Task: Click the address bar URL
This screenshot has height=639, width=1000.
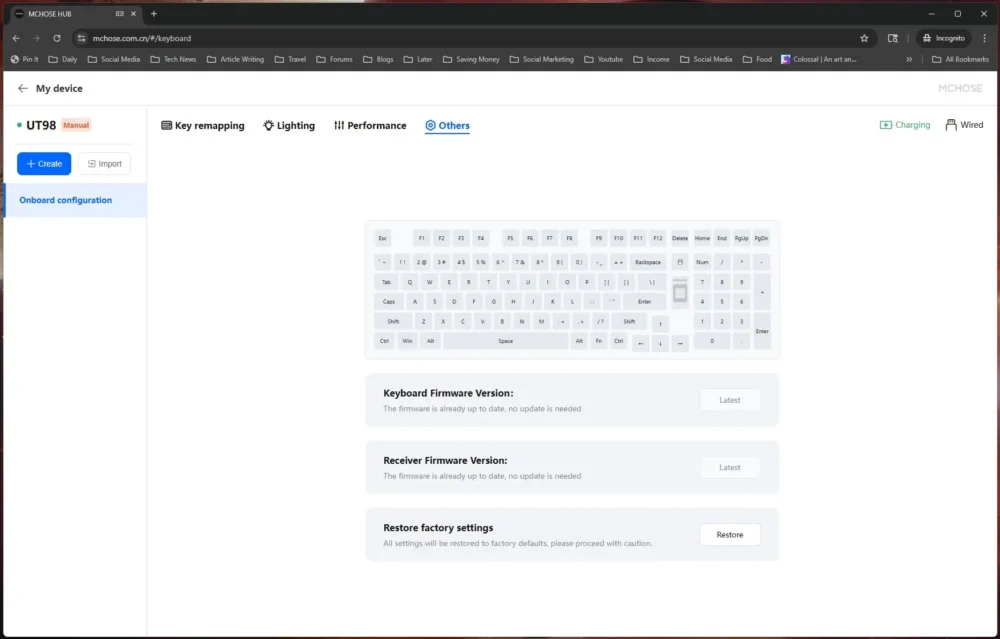Action: (142, 38)
